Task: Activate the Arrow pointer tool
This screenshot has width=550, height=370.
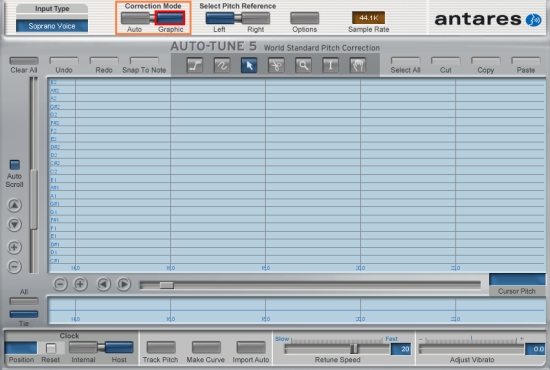Action: 249,66
